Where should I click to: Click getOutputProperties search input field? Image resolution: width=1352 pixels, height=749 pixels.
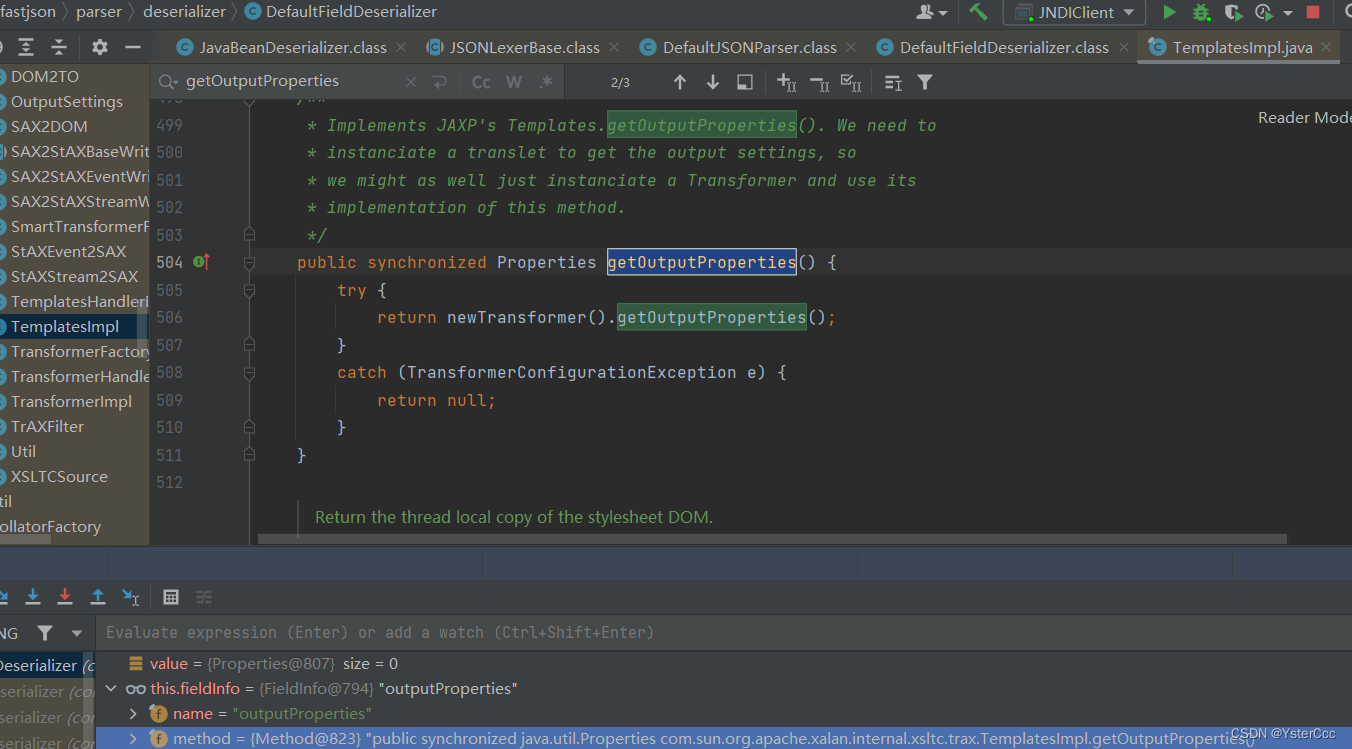(290, 82)
